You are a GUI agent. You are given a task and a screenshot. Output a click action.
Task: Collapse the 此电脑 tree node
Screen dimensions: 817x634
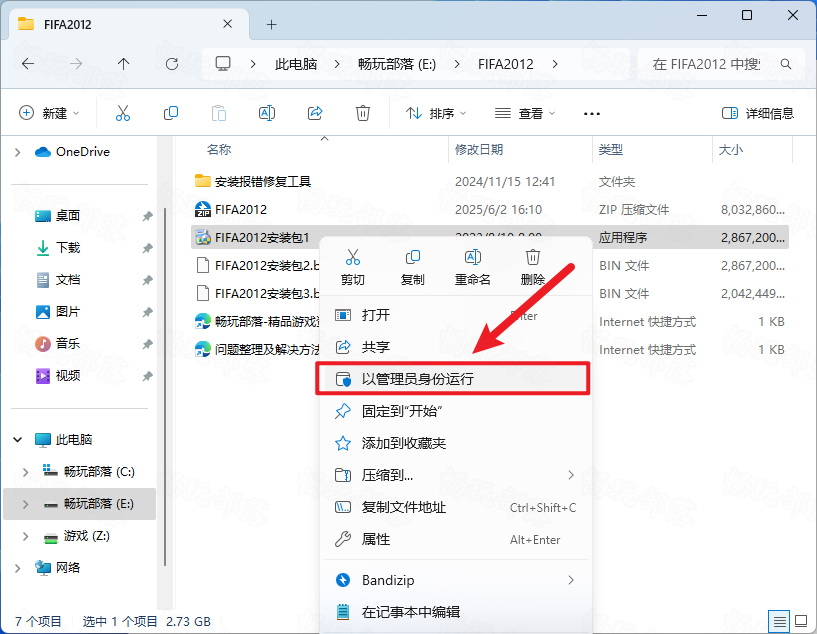pyautogui.click(x=18, y=440)
